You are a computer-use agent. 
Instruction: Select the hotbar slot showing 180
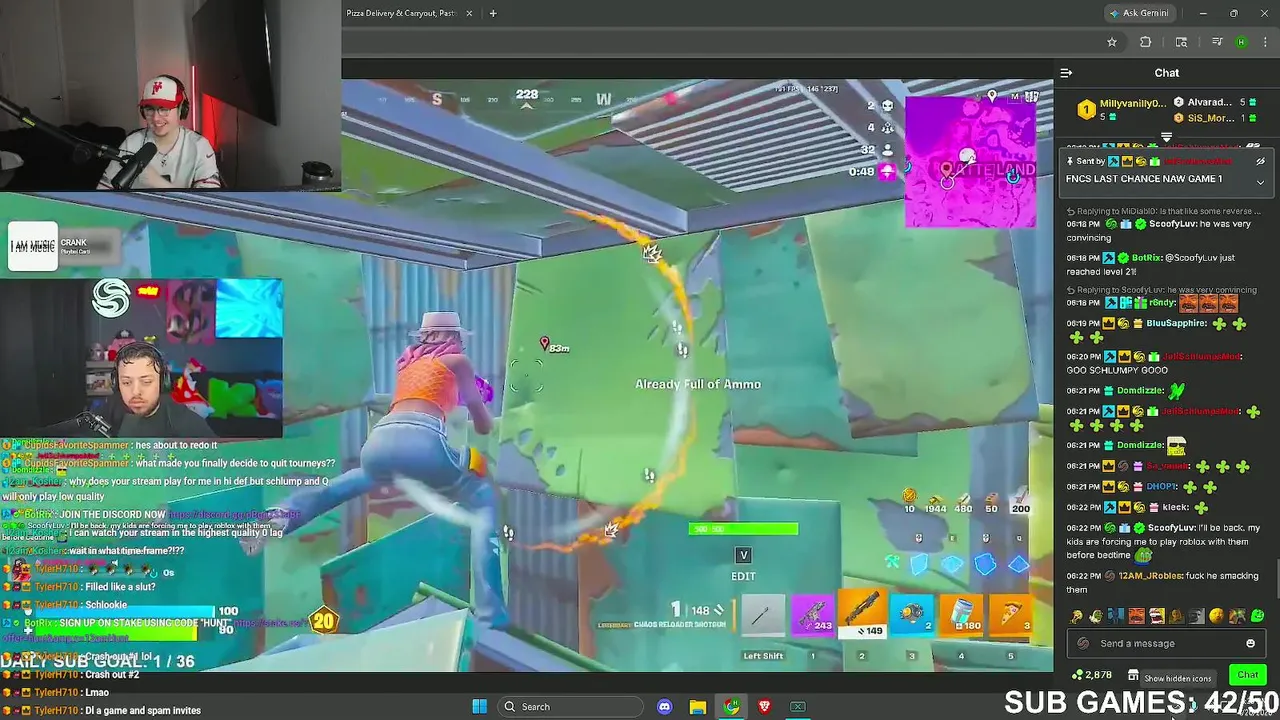[x=961, y=617]
